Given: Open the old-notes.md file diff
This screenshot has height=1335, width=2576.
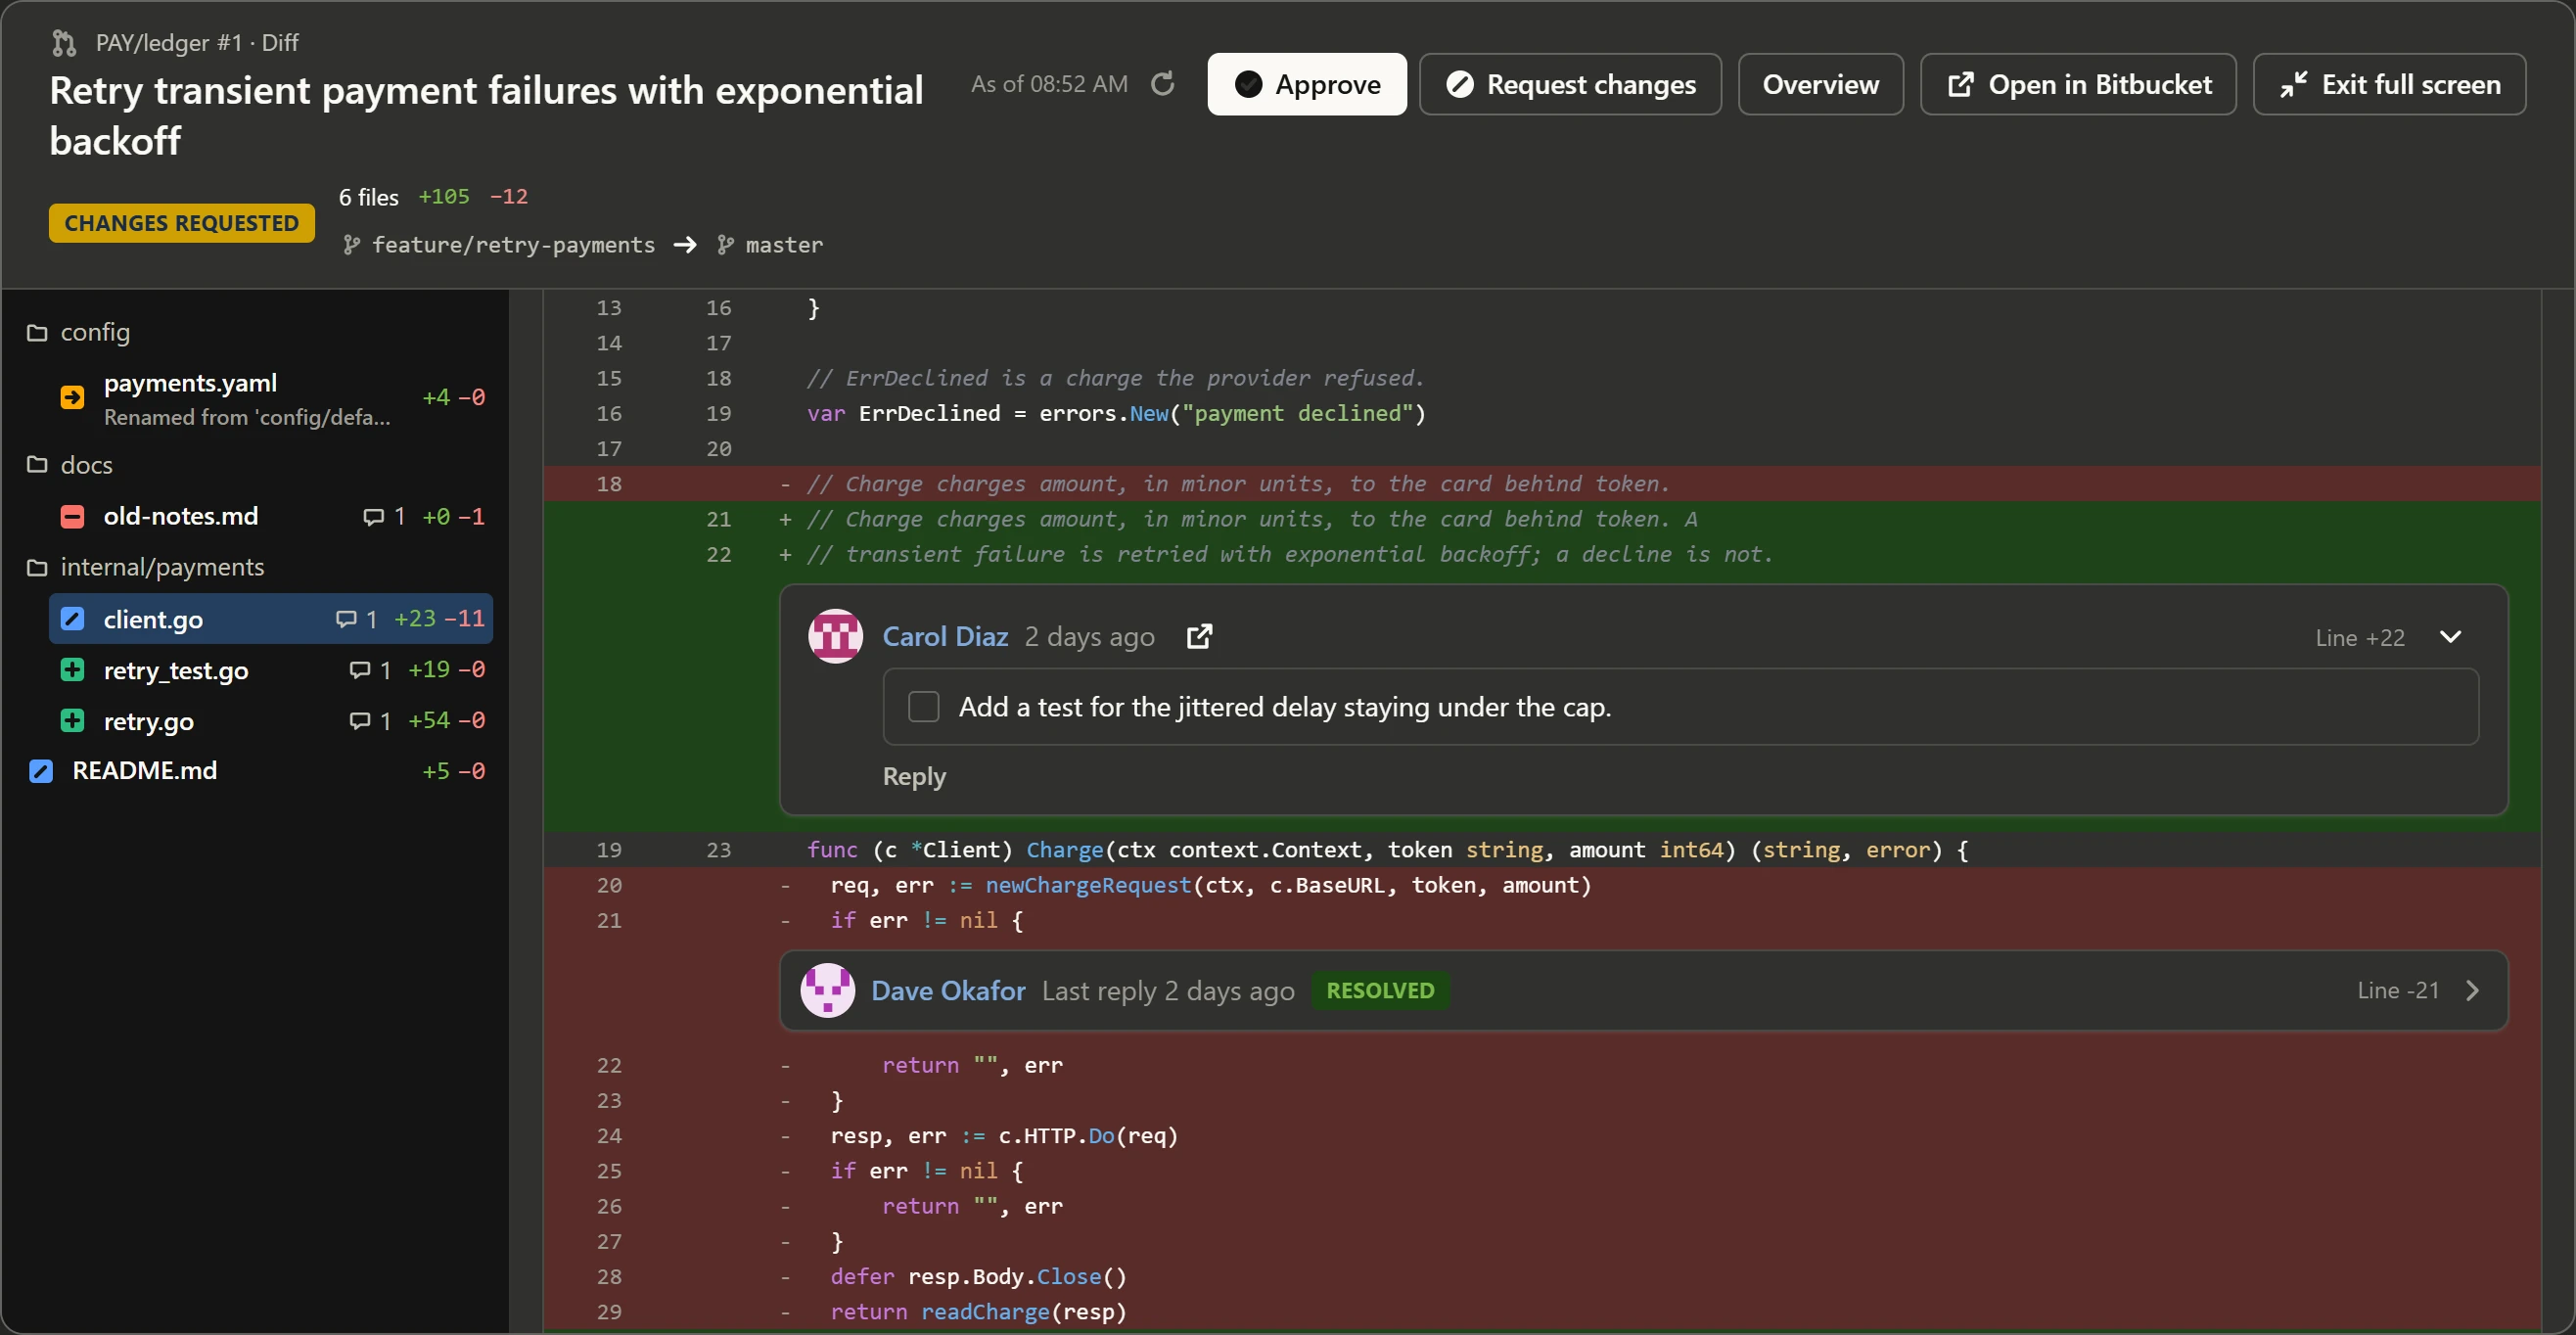Looking at the screenshot, I should click(x=271, y=516).
